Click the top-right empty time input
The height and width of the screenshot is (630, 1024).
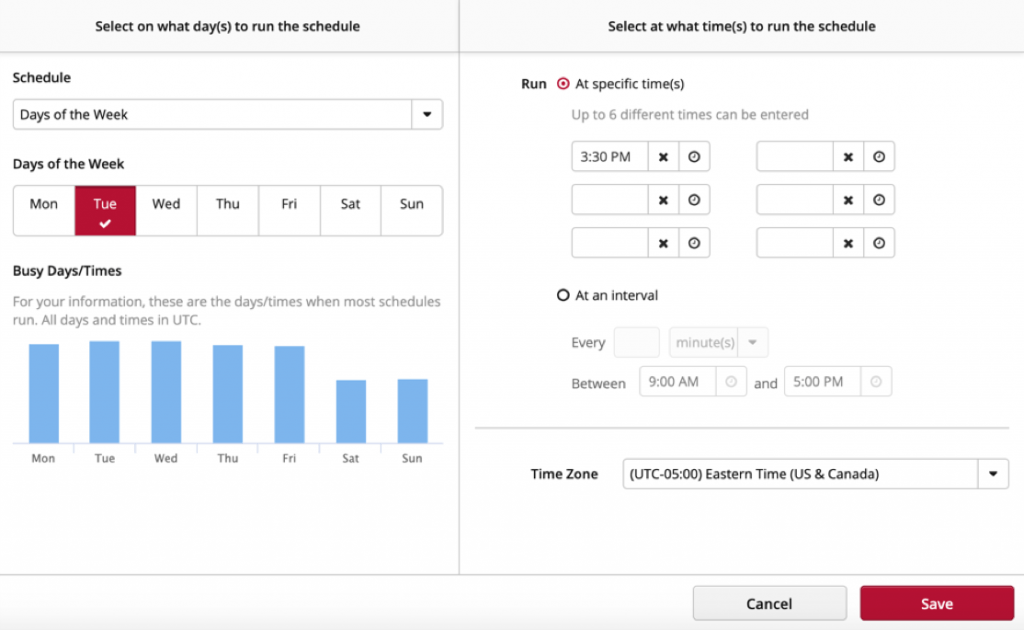coord(795,157)
